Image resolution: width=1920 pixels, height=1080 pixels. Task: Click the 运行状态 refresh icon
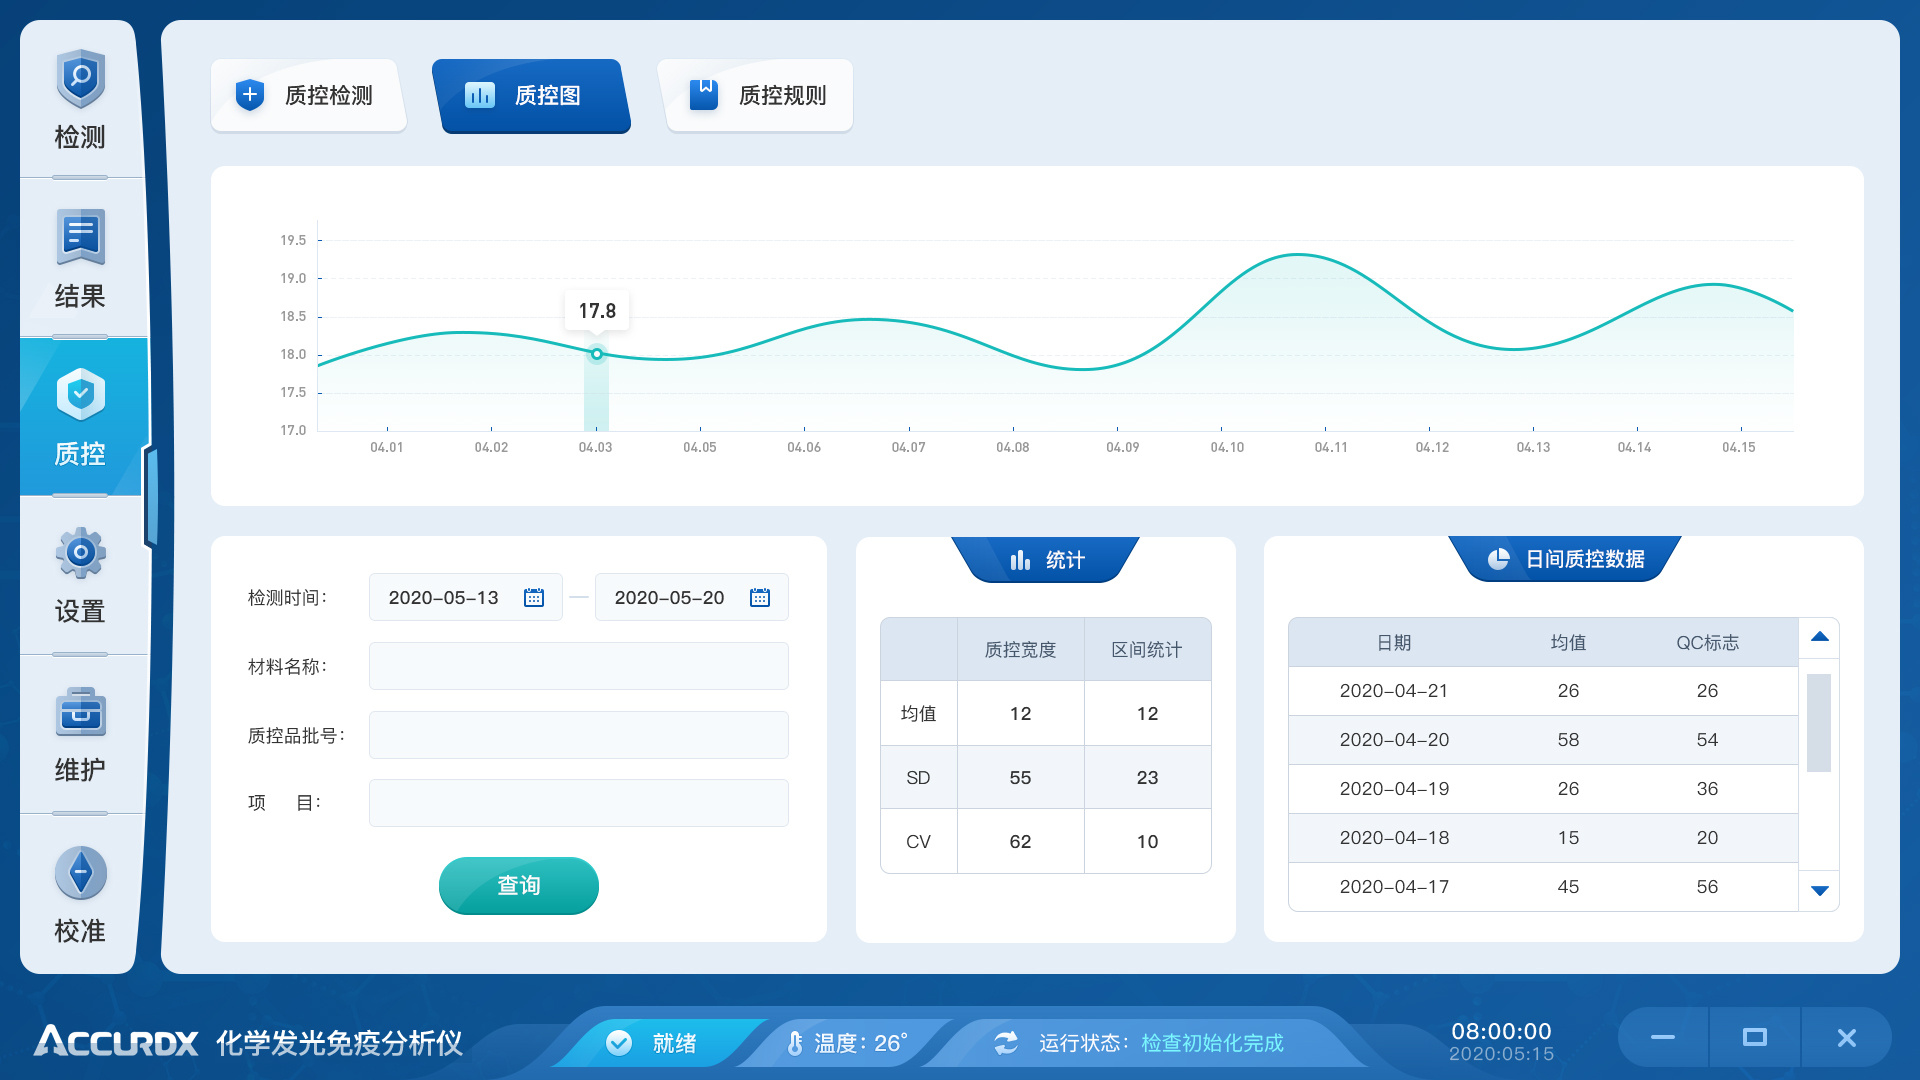(1006, 1043)
